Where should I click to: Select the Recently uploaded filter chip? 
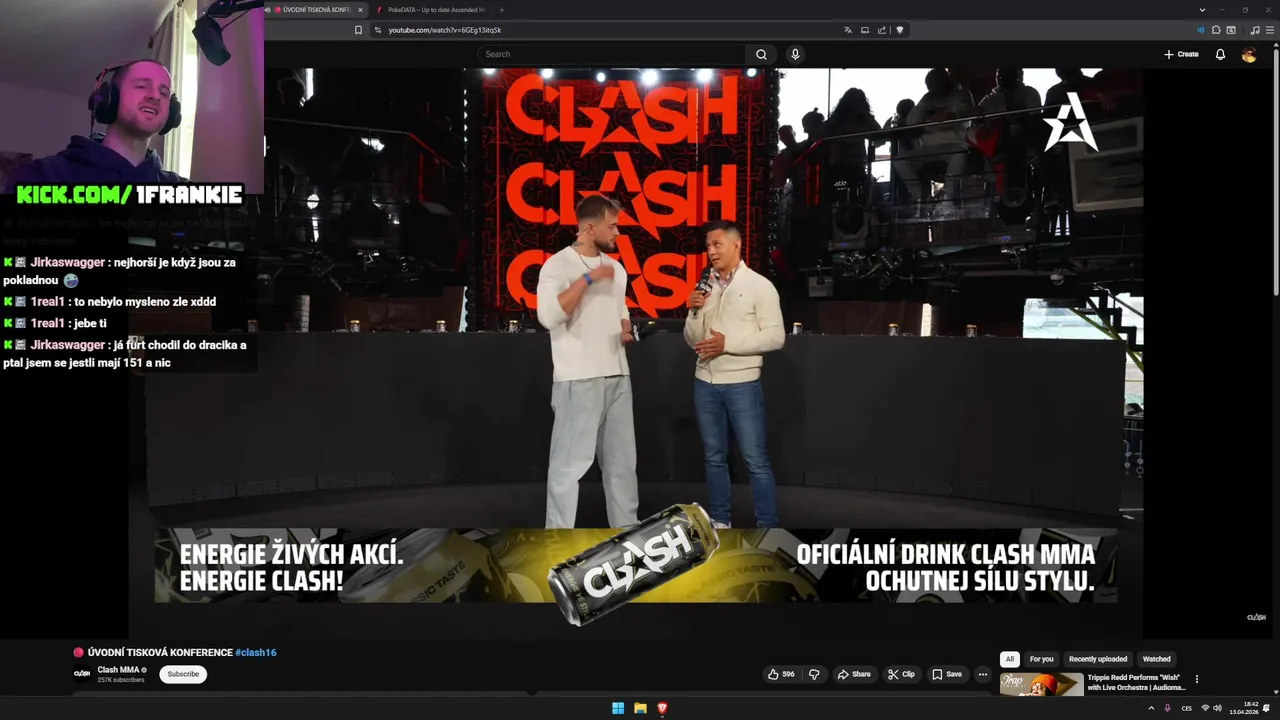(1098, 659)
